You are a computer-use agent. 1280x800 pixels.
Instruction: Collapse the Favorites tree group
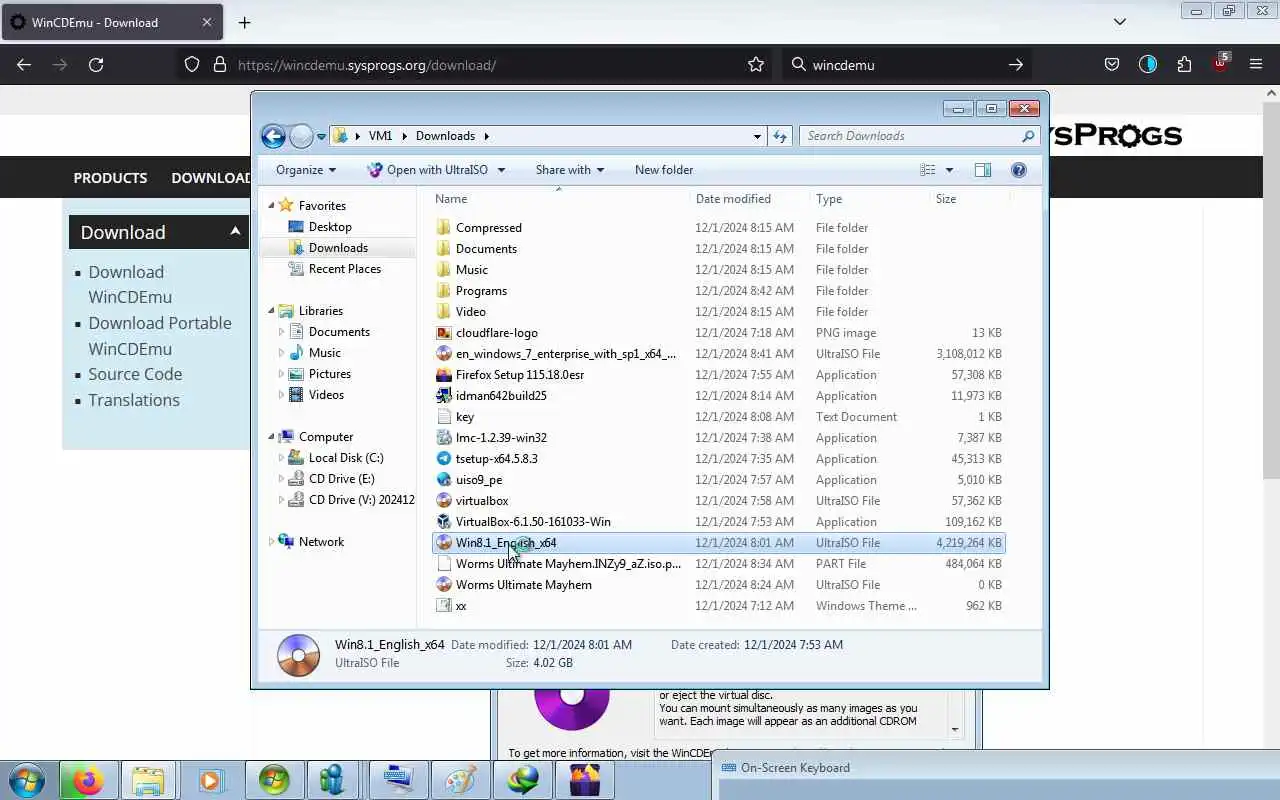pyautogui.click(x=271, y=205)
